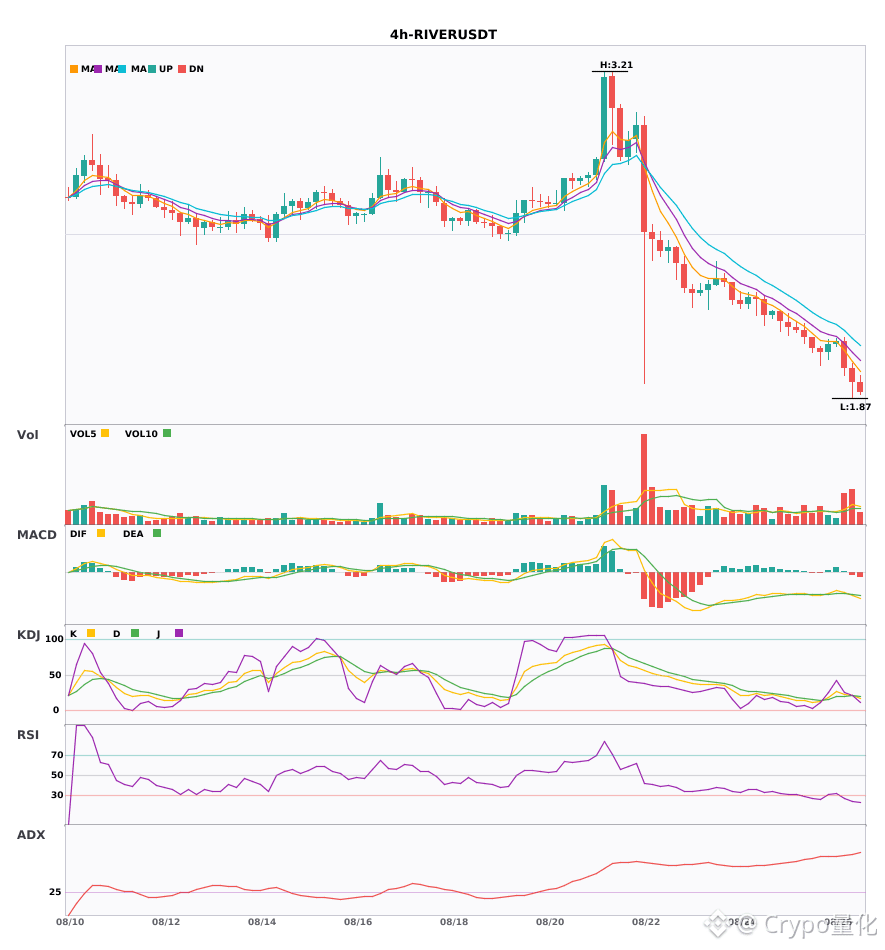Click the orange MA legend swatch
This screenshot has height=950, width=885.
point(74,69)
